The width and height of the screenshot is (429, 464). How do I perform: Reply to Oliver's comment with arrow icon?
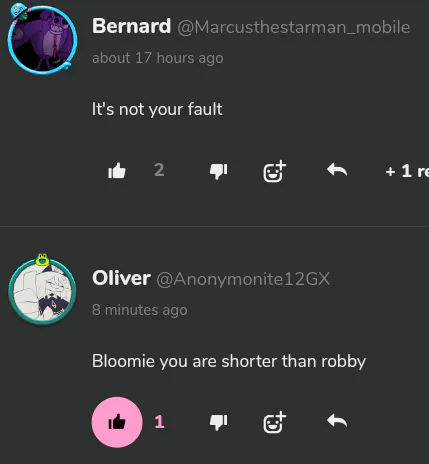pos(337,421)
